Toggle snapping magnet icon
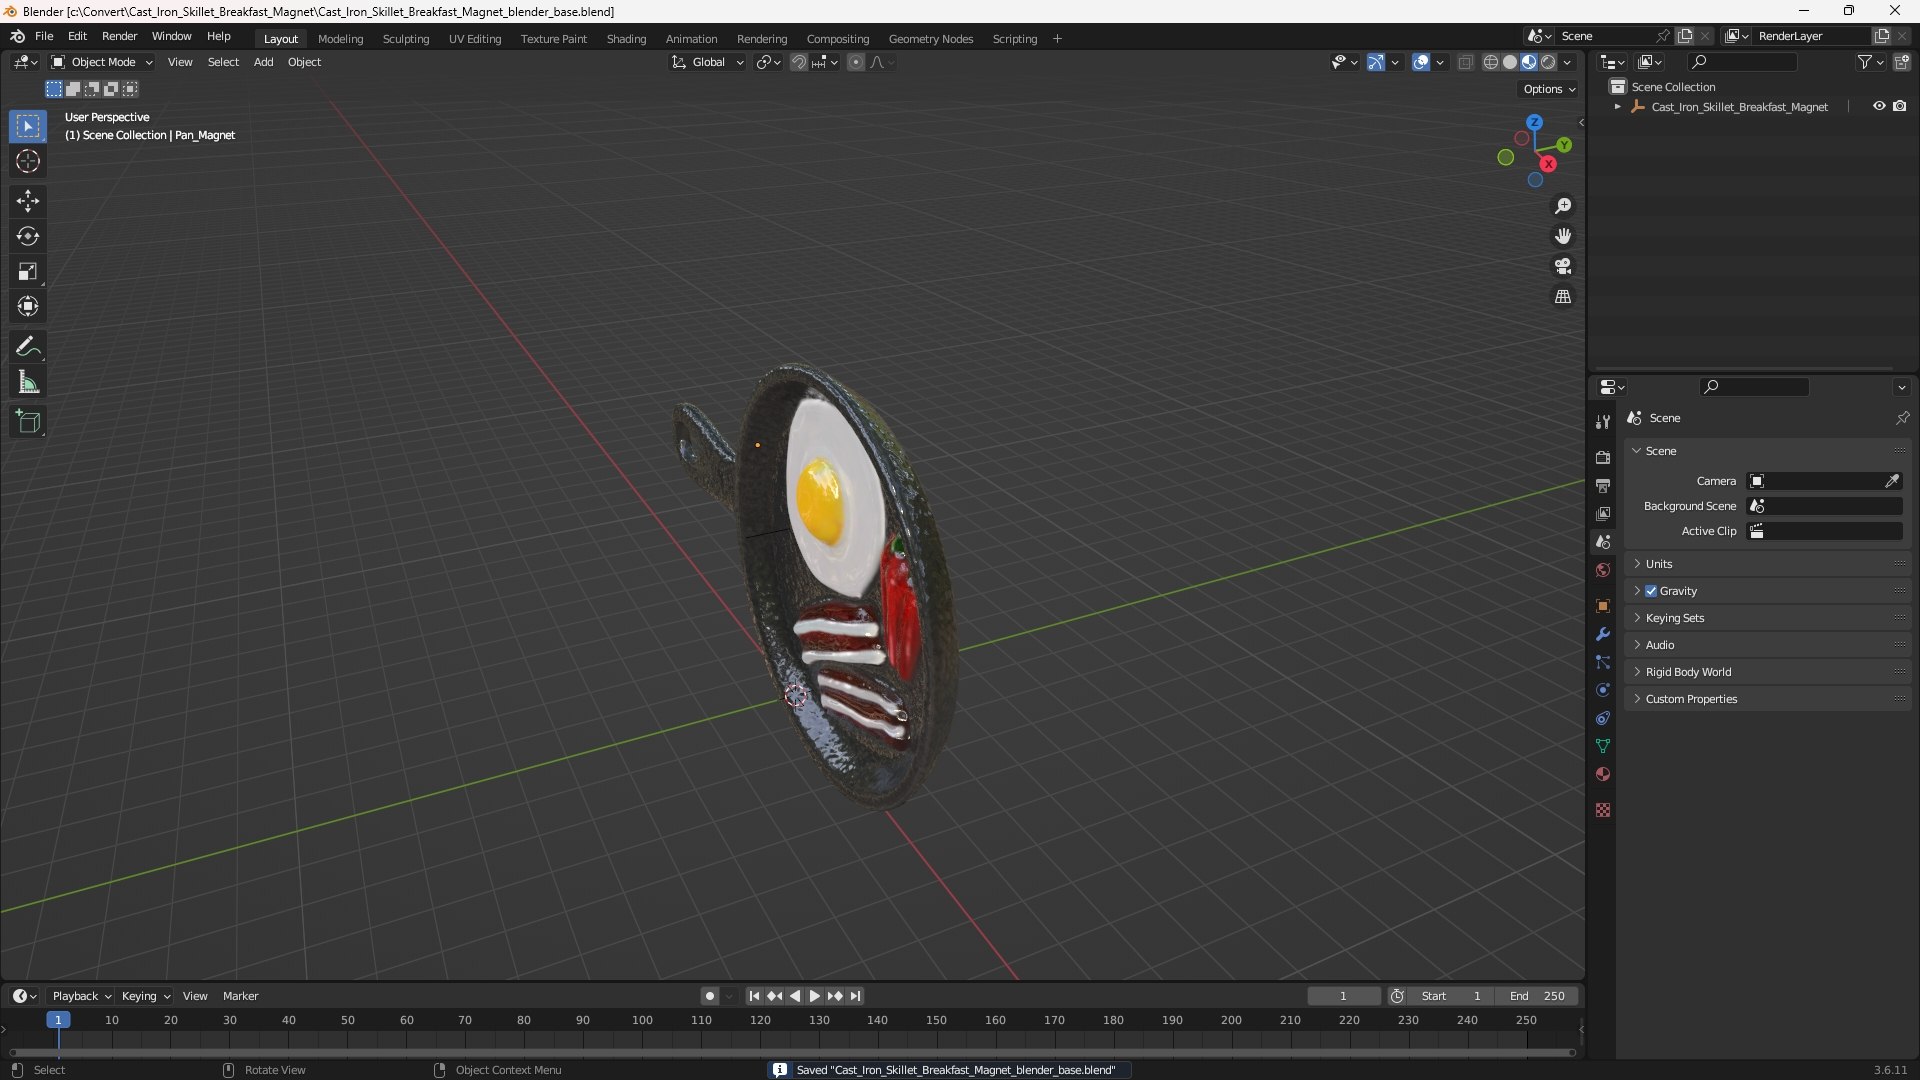This screenshot has width=1920, height=1080. click(x=799, y=62)
